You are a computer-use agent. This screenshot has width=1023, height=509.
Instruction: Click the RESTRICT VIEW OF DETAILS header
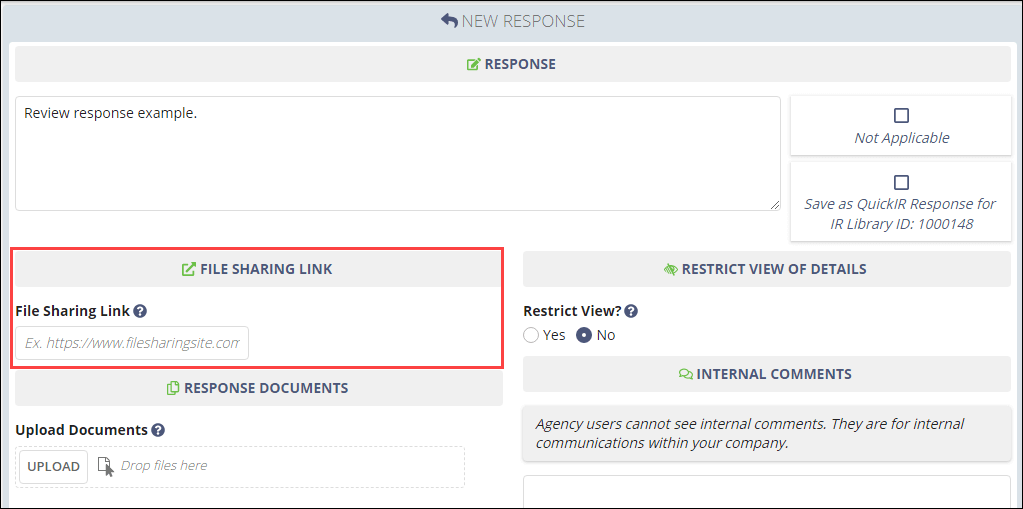click(x=767, y=269)
